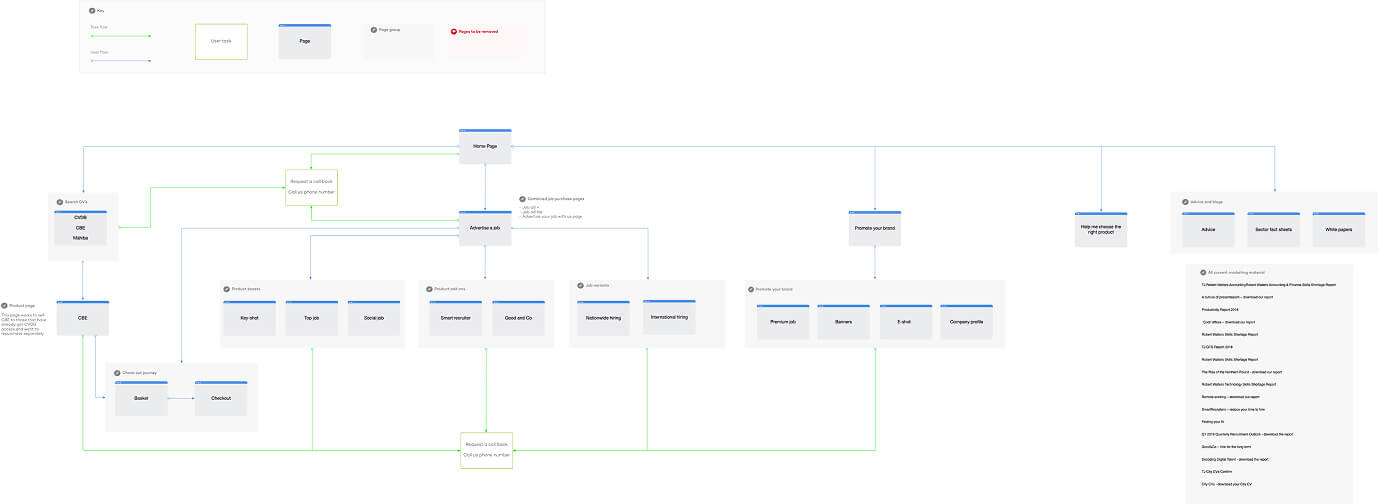Click the icon beside 'Advice and blogs'
1378x504 pixels.
(1182, 201)
